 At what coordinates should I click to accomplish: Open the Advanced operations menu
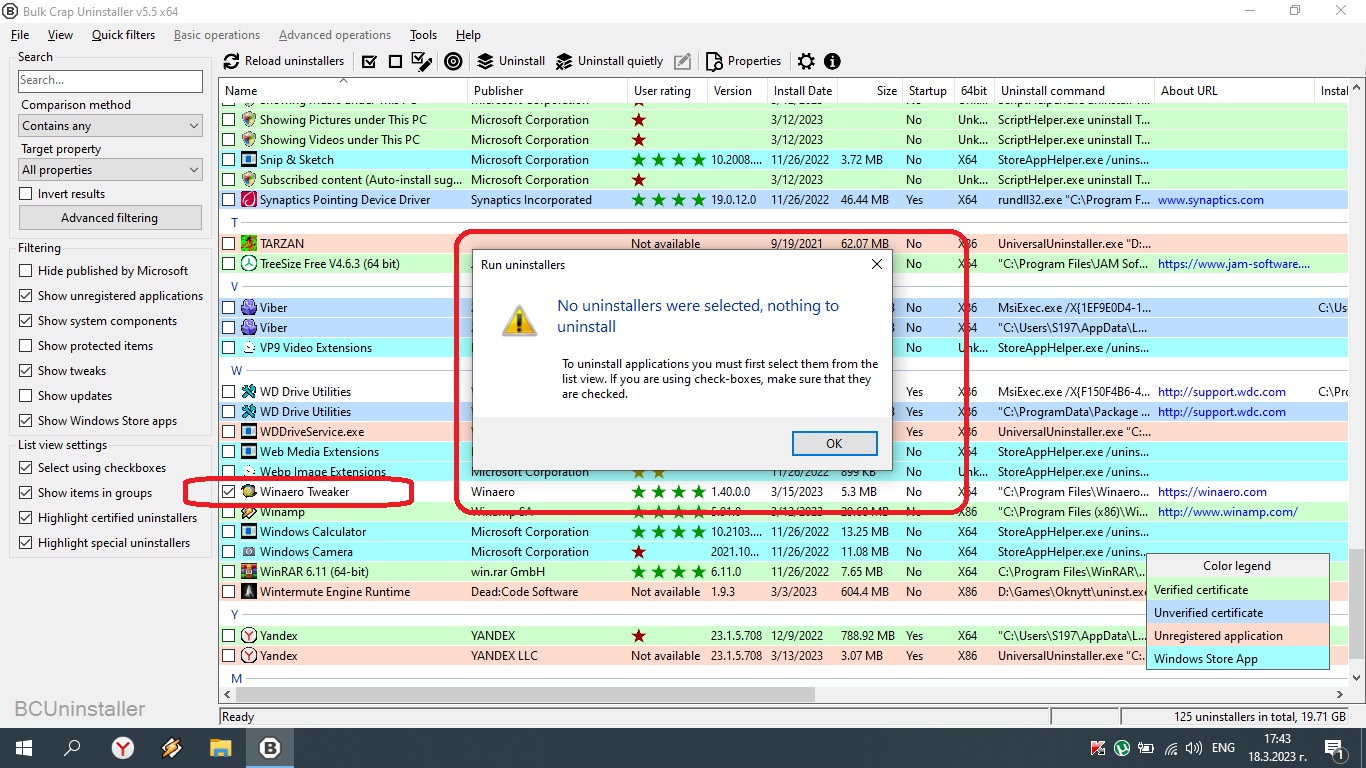(x=335, y=35)
